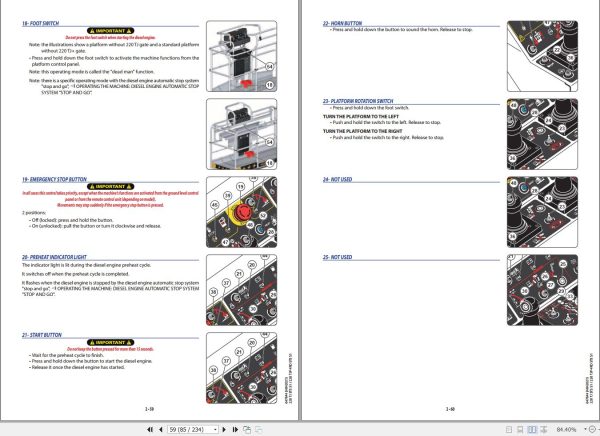Click the Start Button panel illustration
This screenshot has height=436, width=600.
[241, 368]
